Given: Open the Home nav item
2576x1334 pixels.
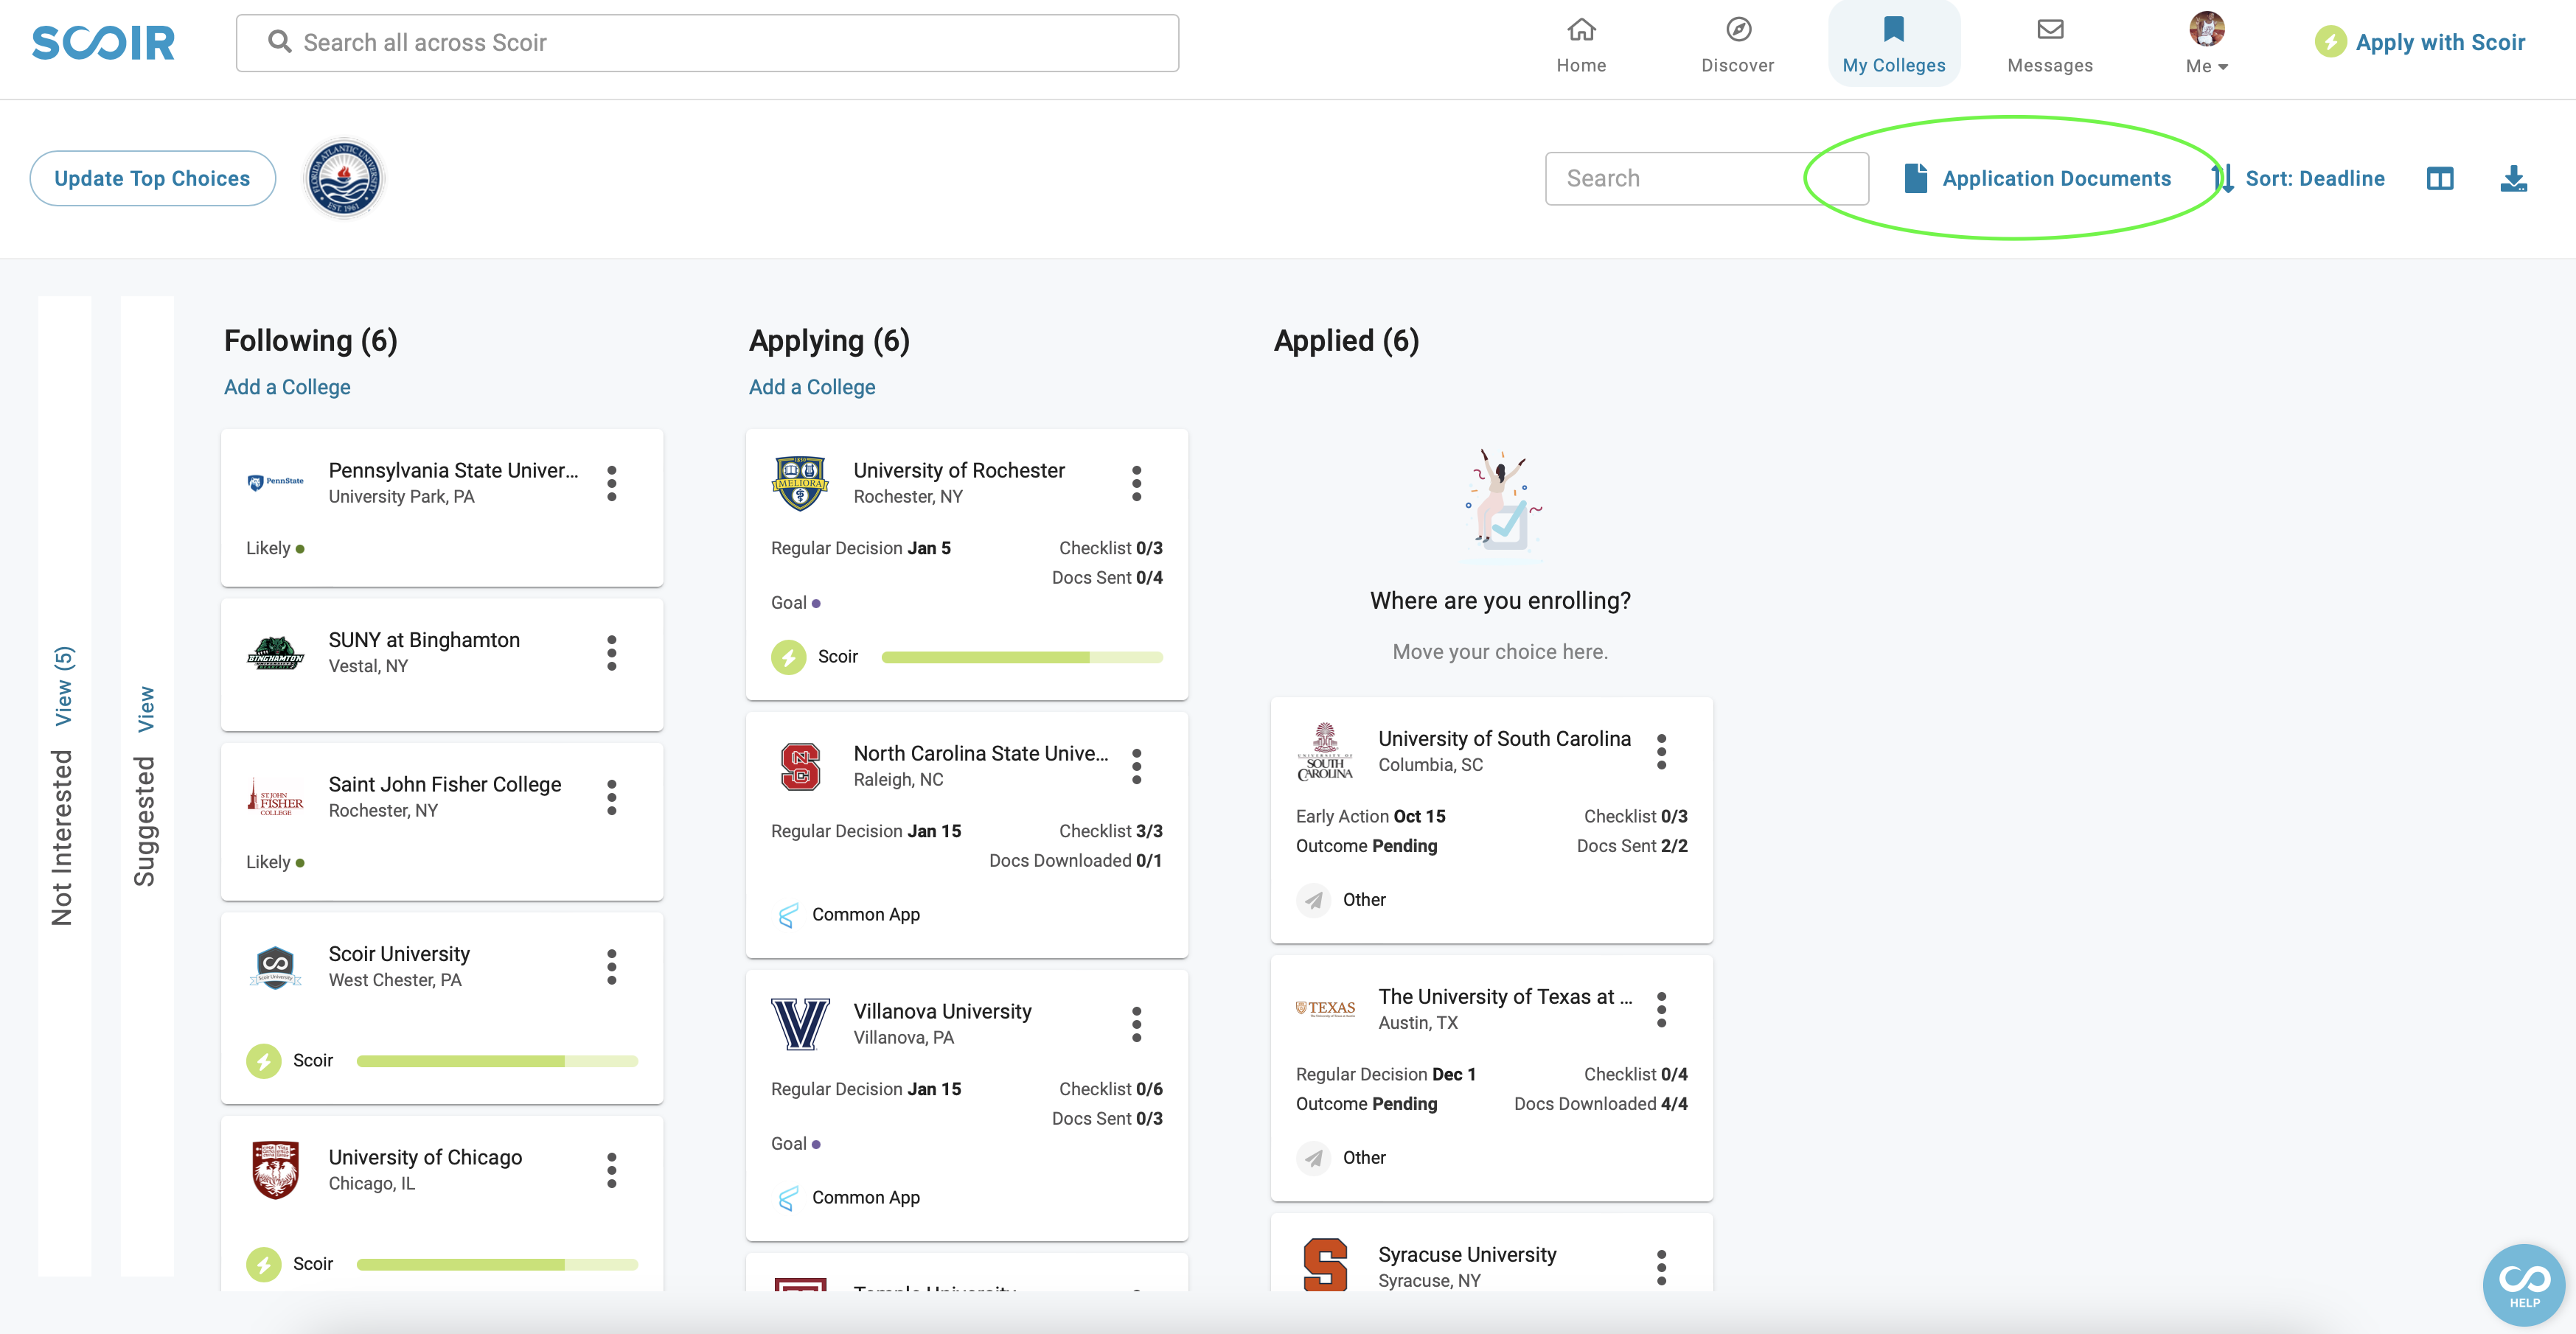Looking at the screenshot, I should click(1581, 47).
